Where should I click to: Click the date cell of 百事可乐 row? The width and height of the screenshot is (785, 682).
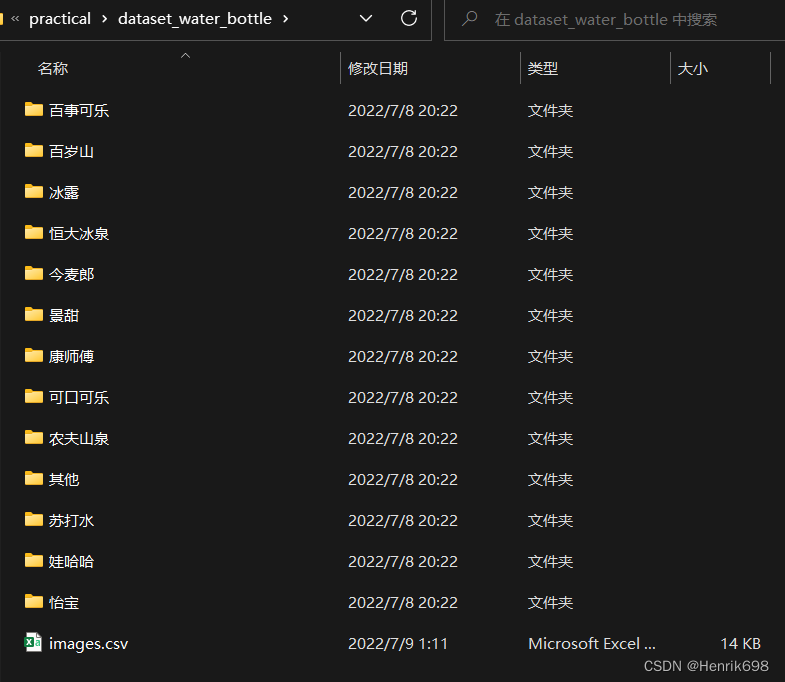[x=403, y=110]
